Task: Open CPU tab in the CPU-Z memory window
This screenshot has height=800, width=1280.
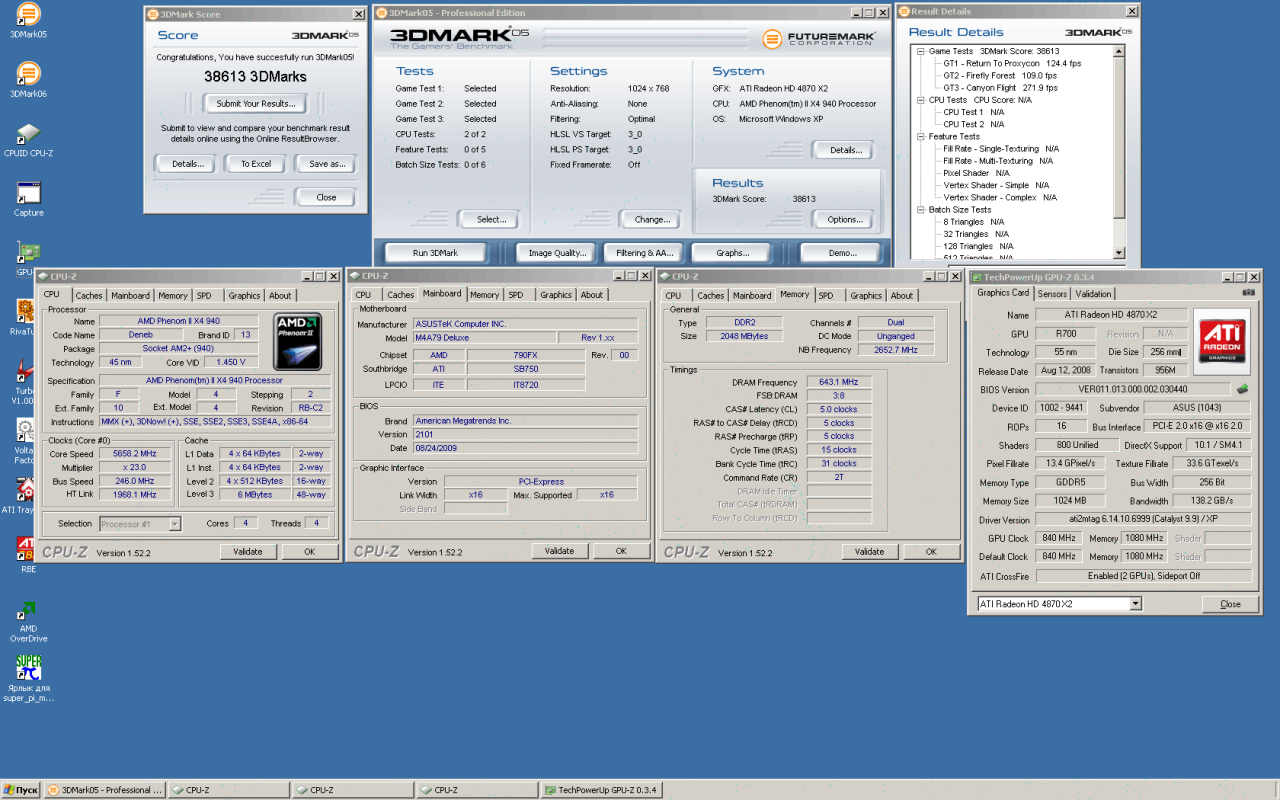Action: coord(673,296)
